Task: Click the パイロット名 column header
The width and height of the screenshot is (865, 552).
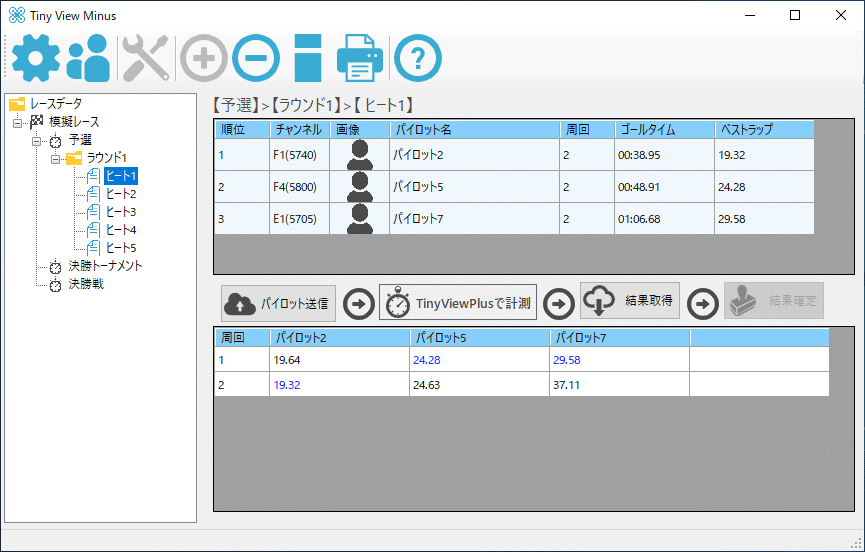Action: click(x=474, y=130)
